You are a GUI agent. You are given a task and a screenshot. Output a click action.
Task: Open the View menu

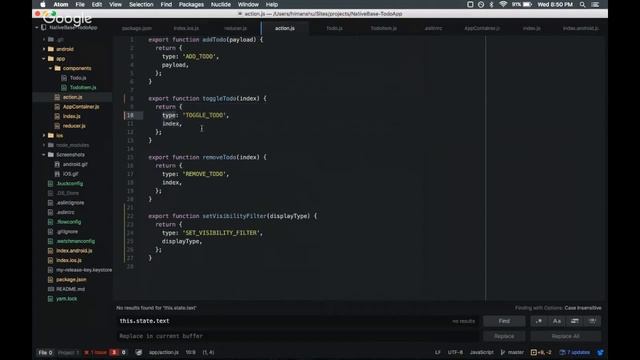click(115, 4)
